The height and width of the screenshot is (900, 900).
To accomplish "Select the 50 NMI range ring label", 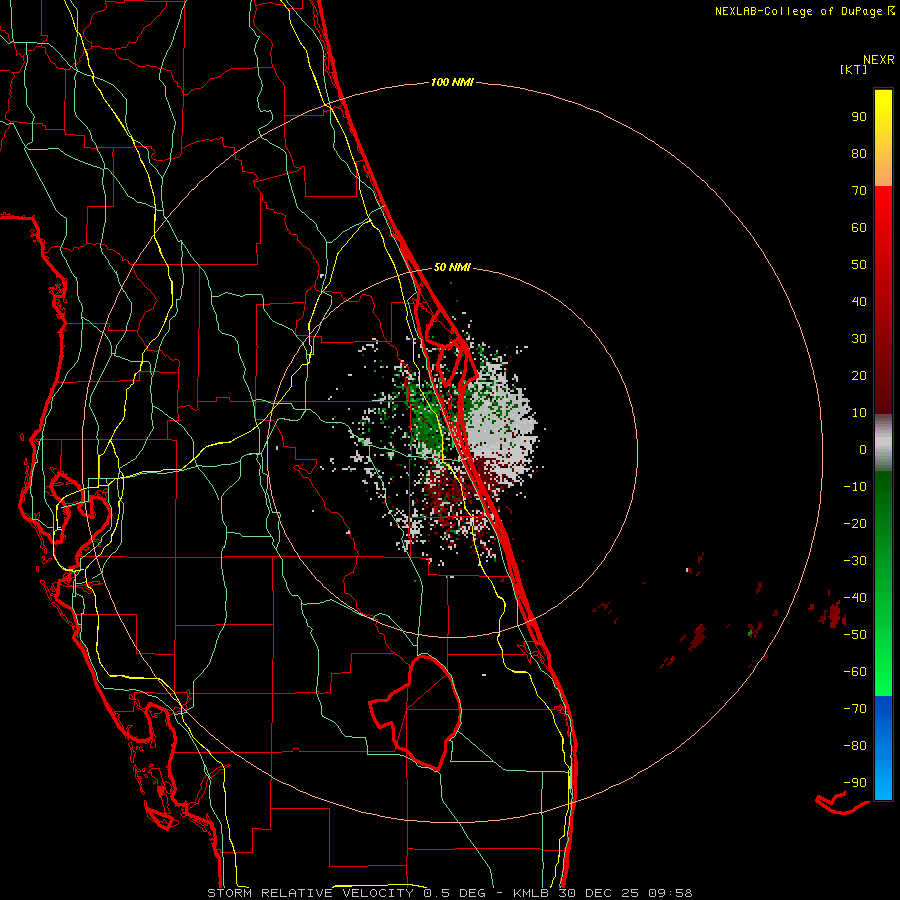I will pos(452,267).
